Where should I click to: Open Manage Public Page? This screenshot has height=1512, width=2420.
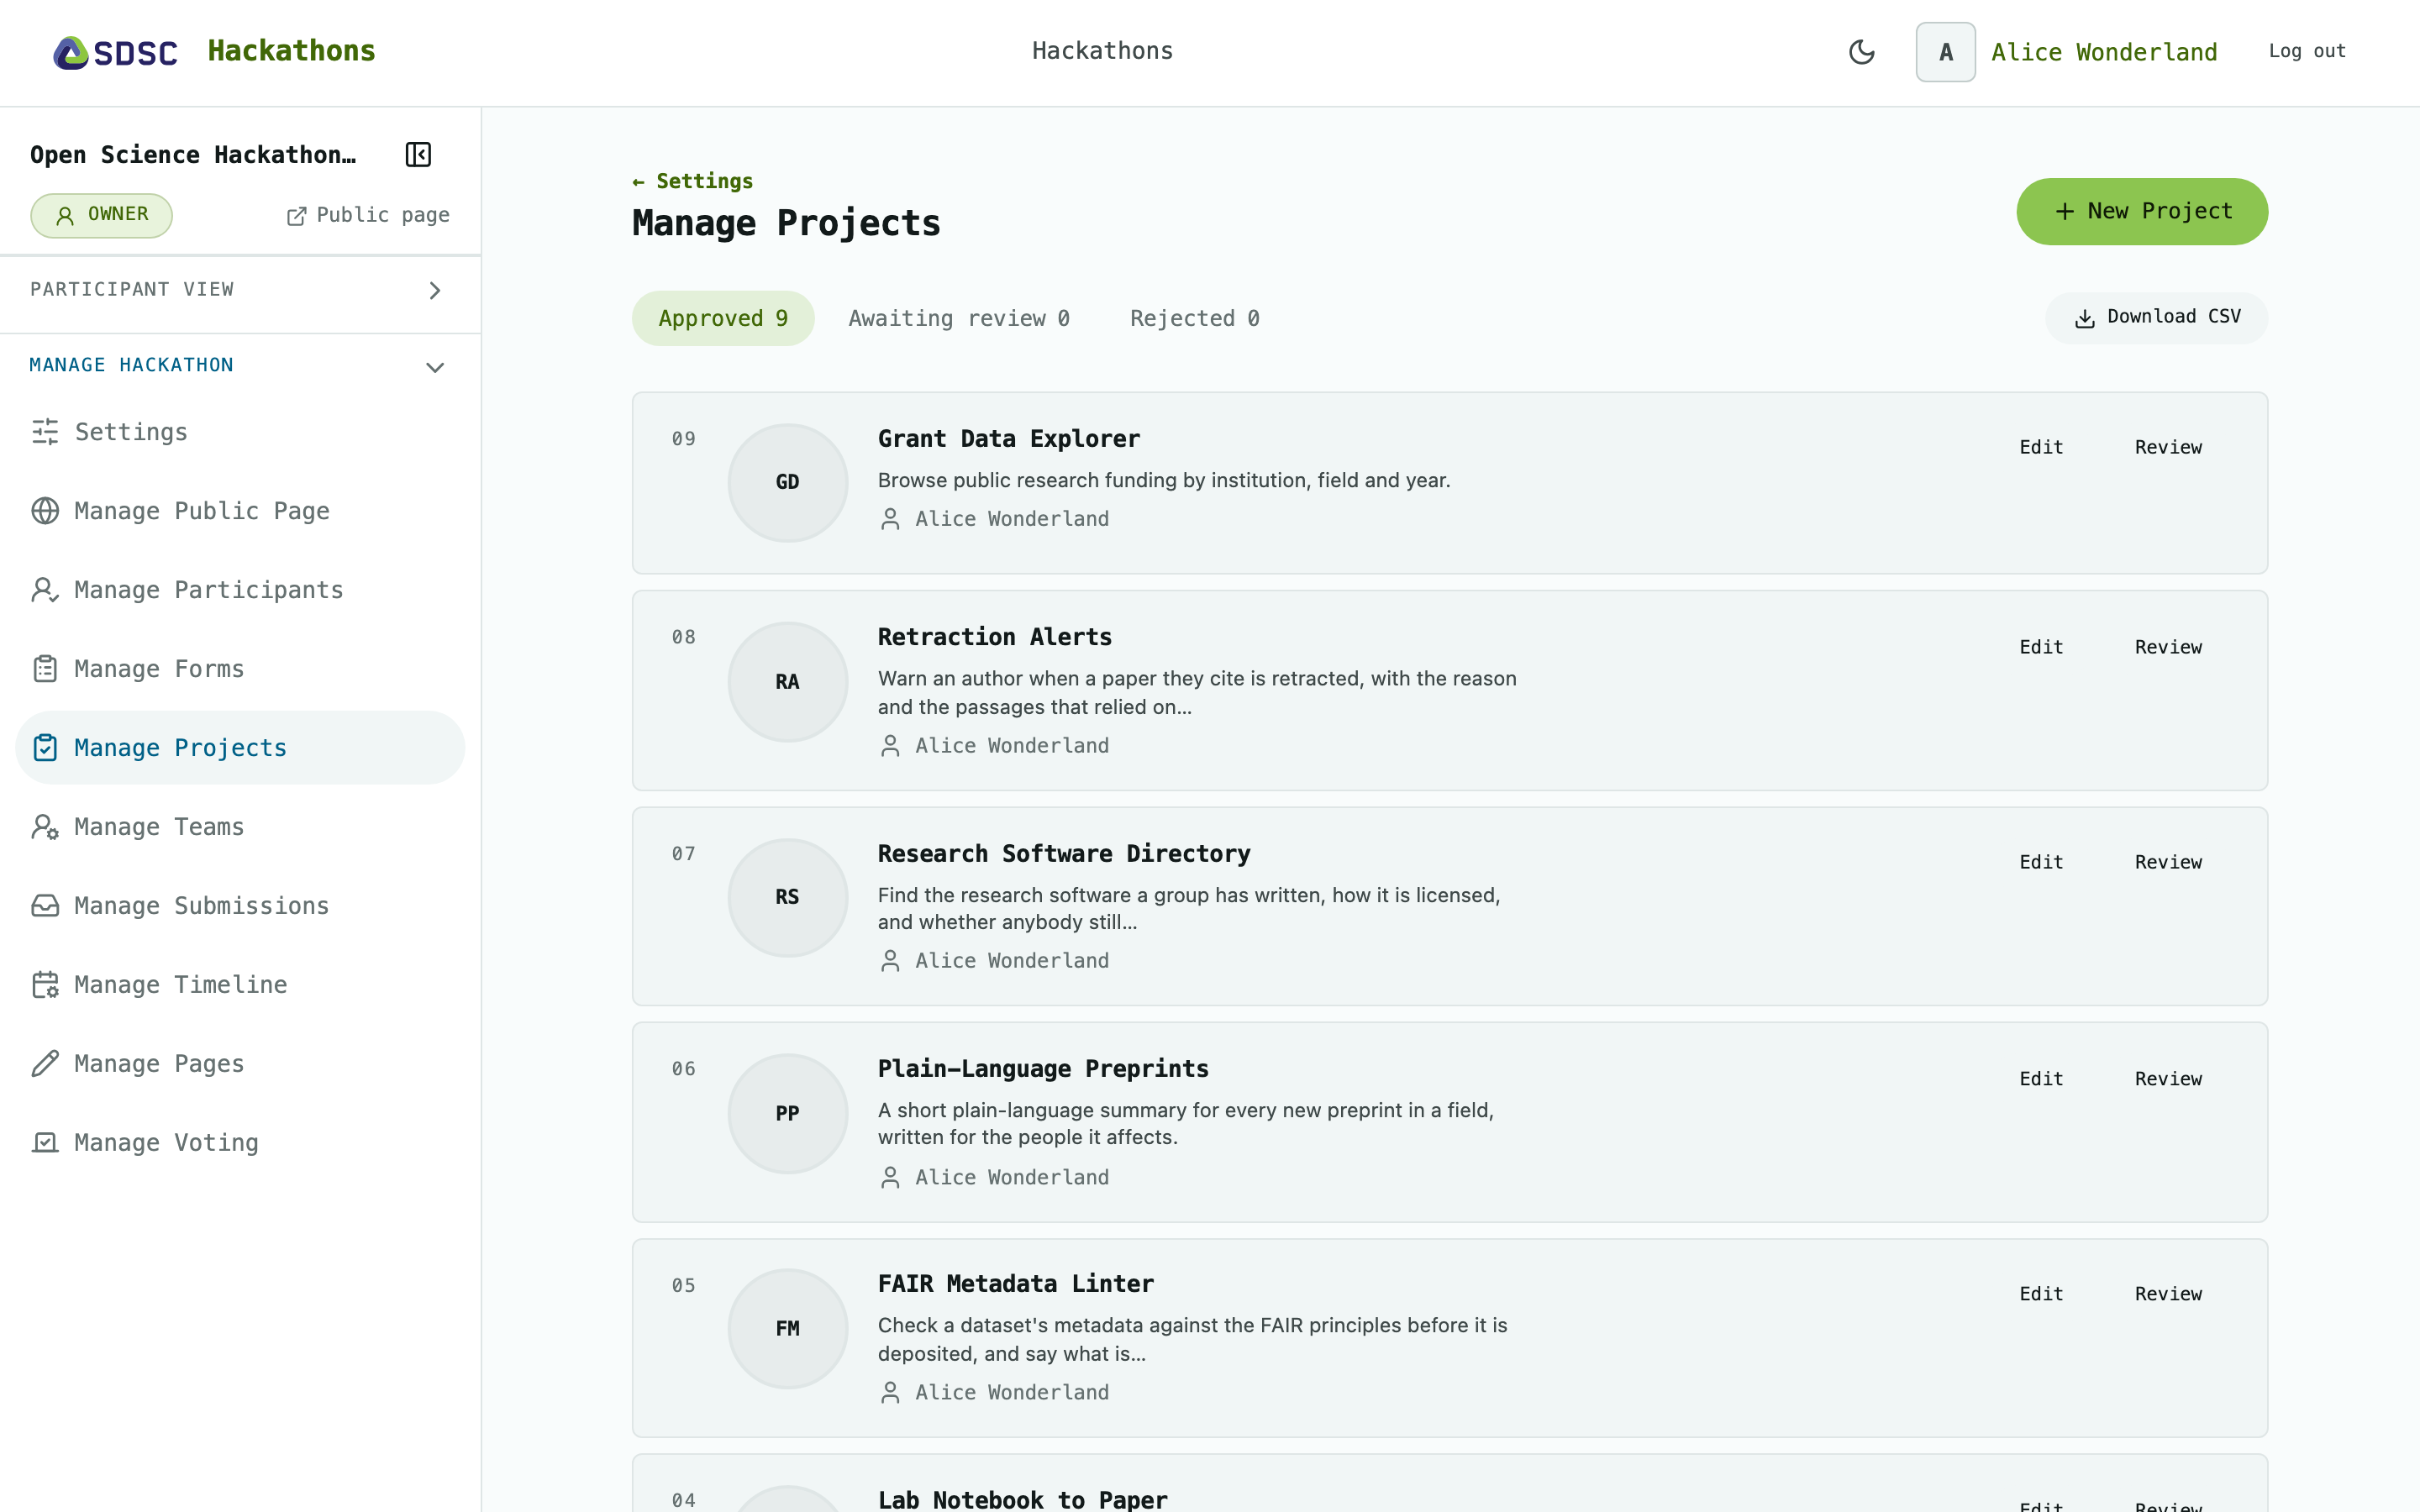[x=240, y=511]
